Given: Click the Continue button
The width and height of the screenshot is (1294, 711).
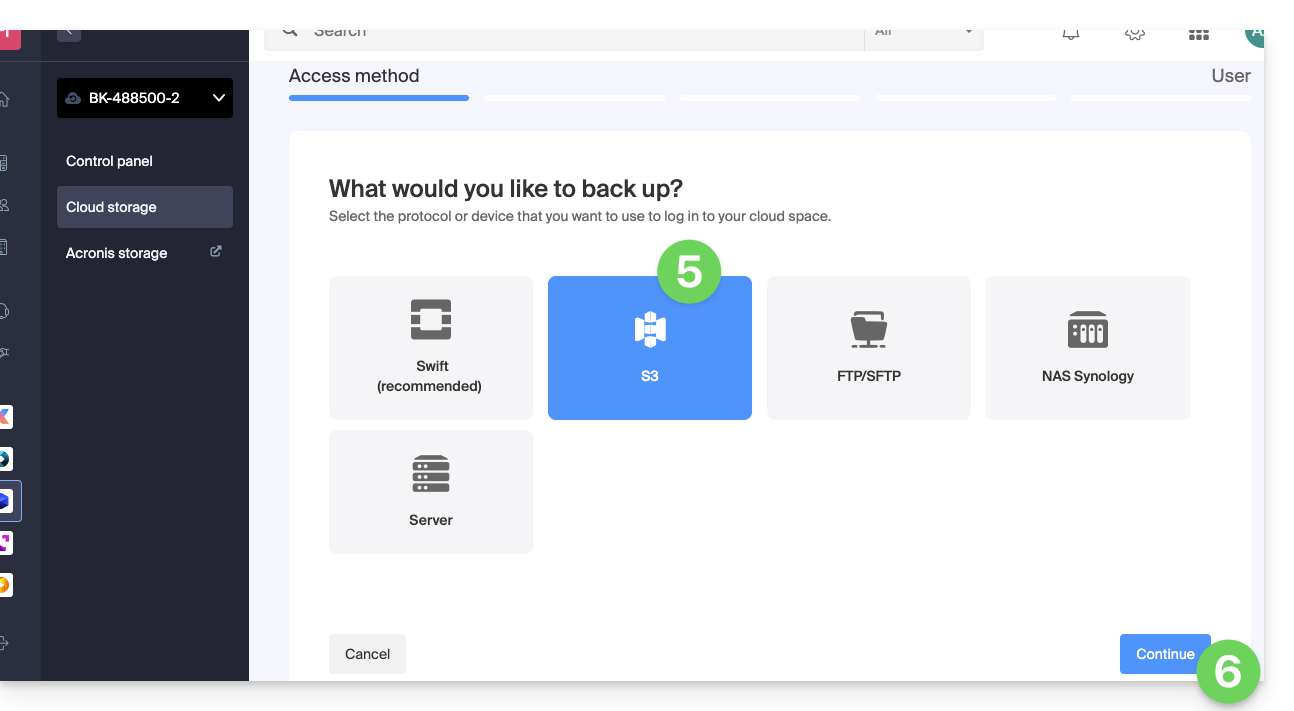Looking at the screenshot, I should coord(1164,654).
